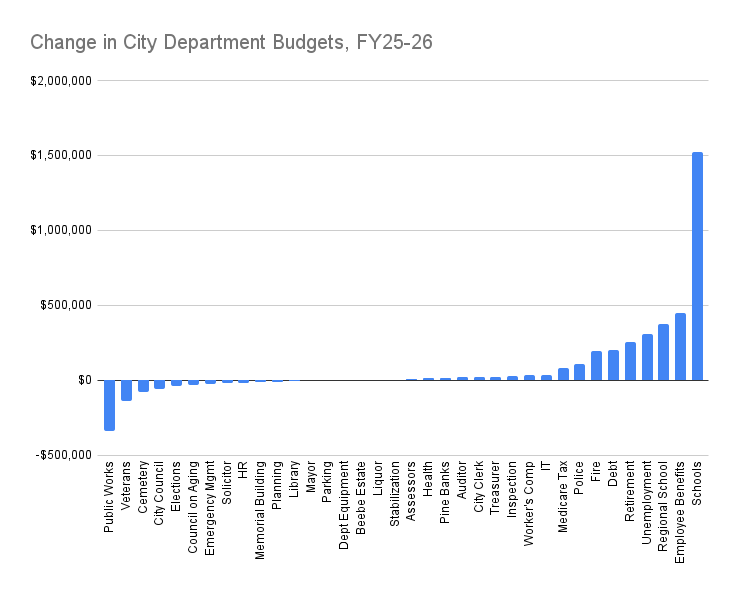738x594 pixels.
Task: Click the negative Public Works bar
Action: pos(109,405)
